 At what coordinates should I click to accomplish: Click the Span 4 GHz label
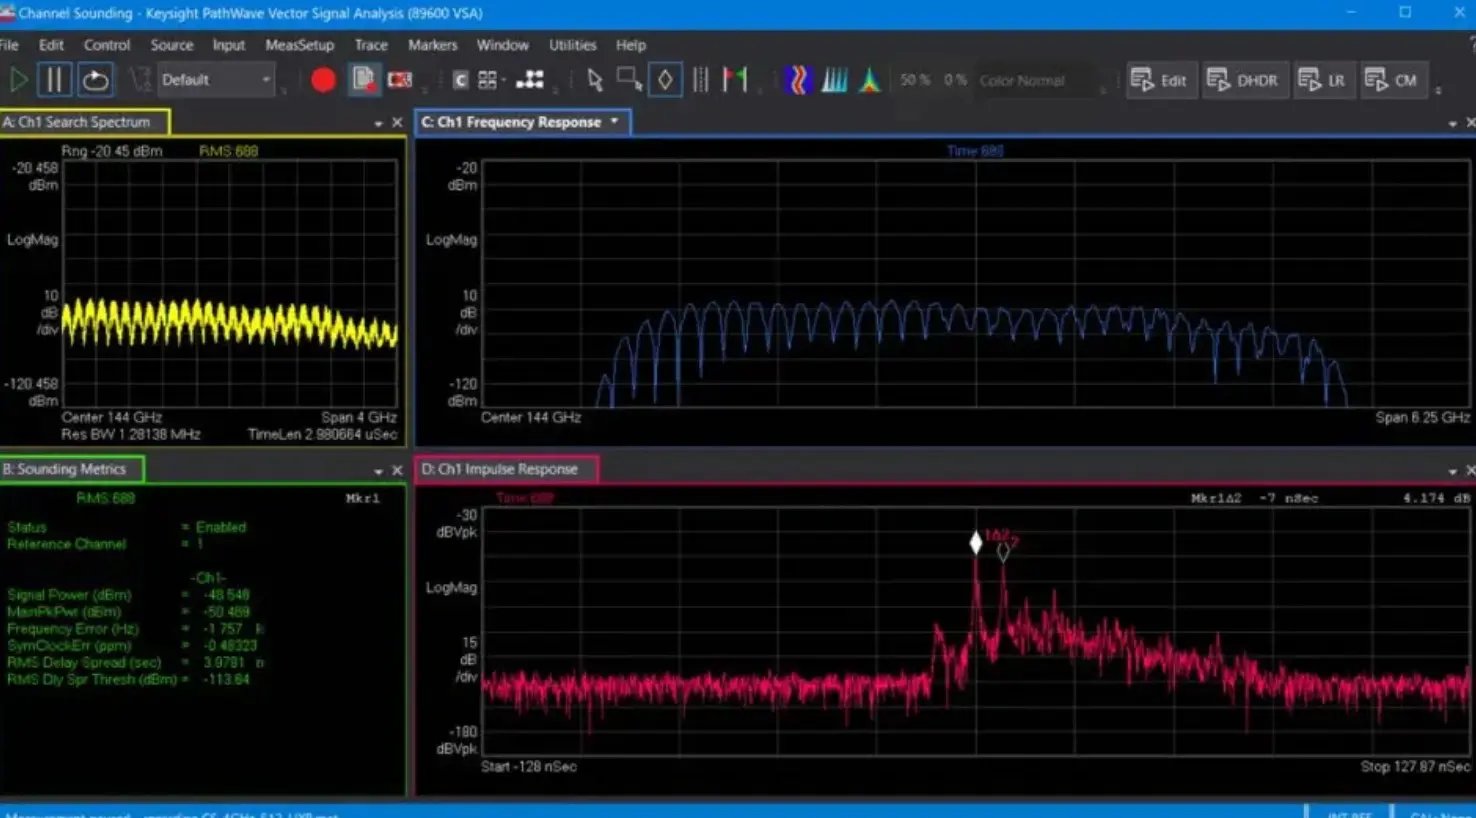(359, 417)
